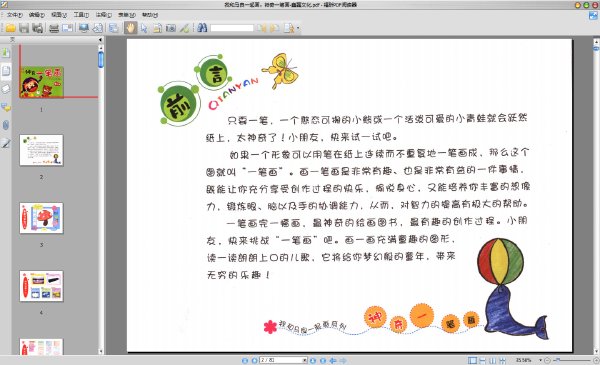600x365 pixels.
Task: Click the blue icon at the top-right corner
Action: coord(593,15)
